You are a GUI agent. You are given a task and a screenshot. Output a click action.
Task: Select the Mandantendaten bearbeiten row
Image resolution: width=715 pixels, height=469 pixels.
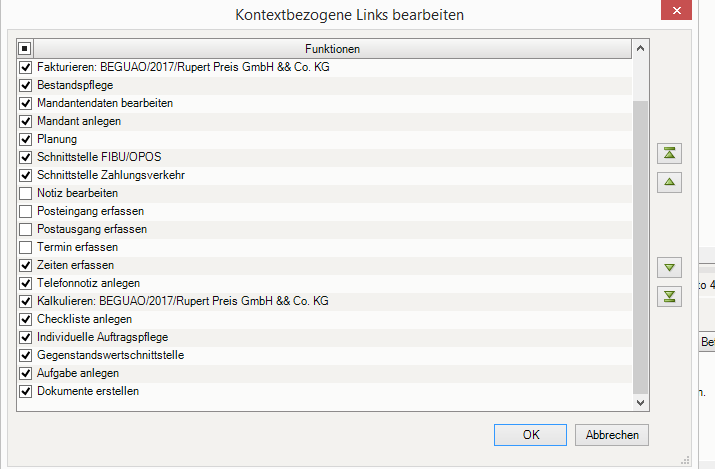(x=105, y=103)
